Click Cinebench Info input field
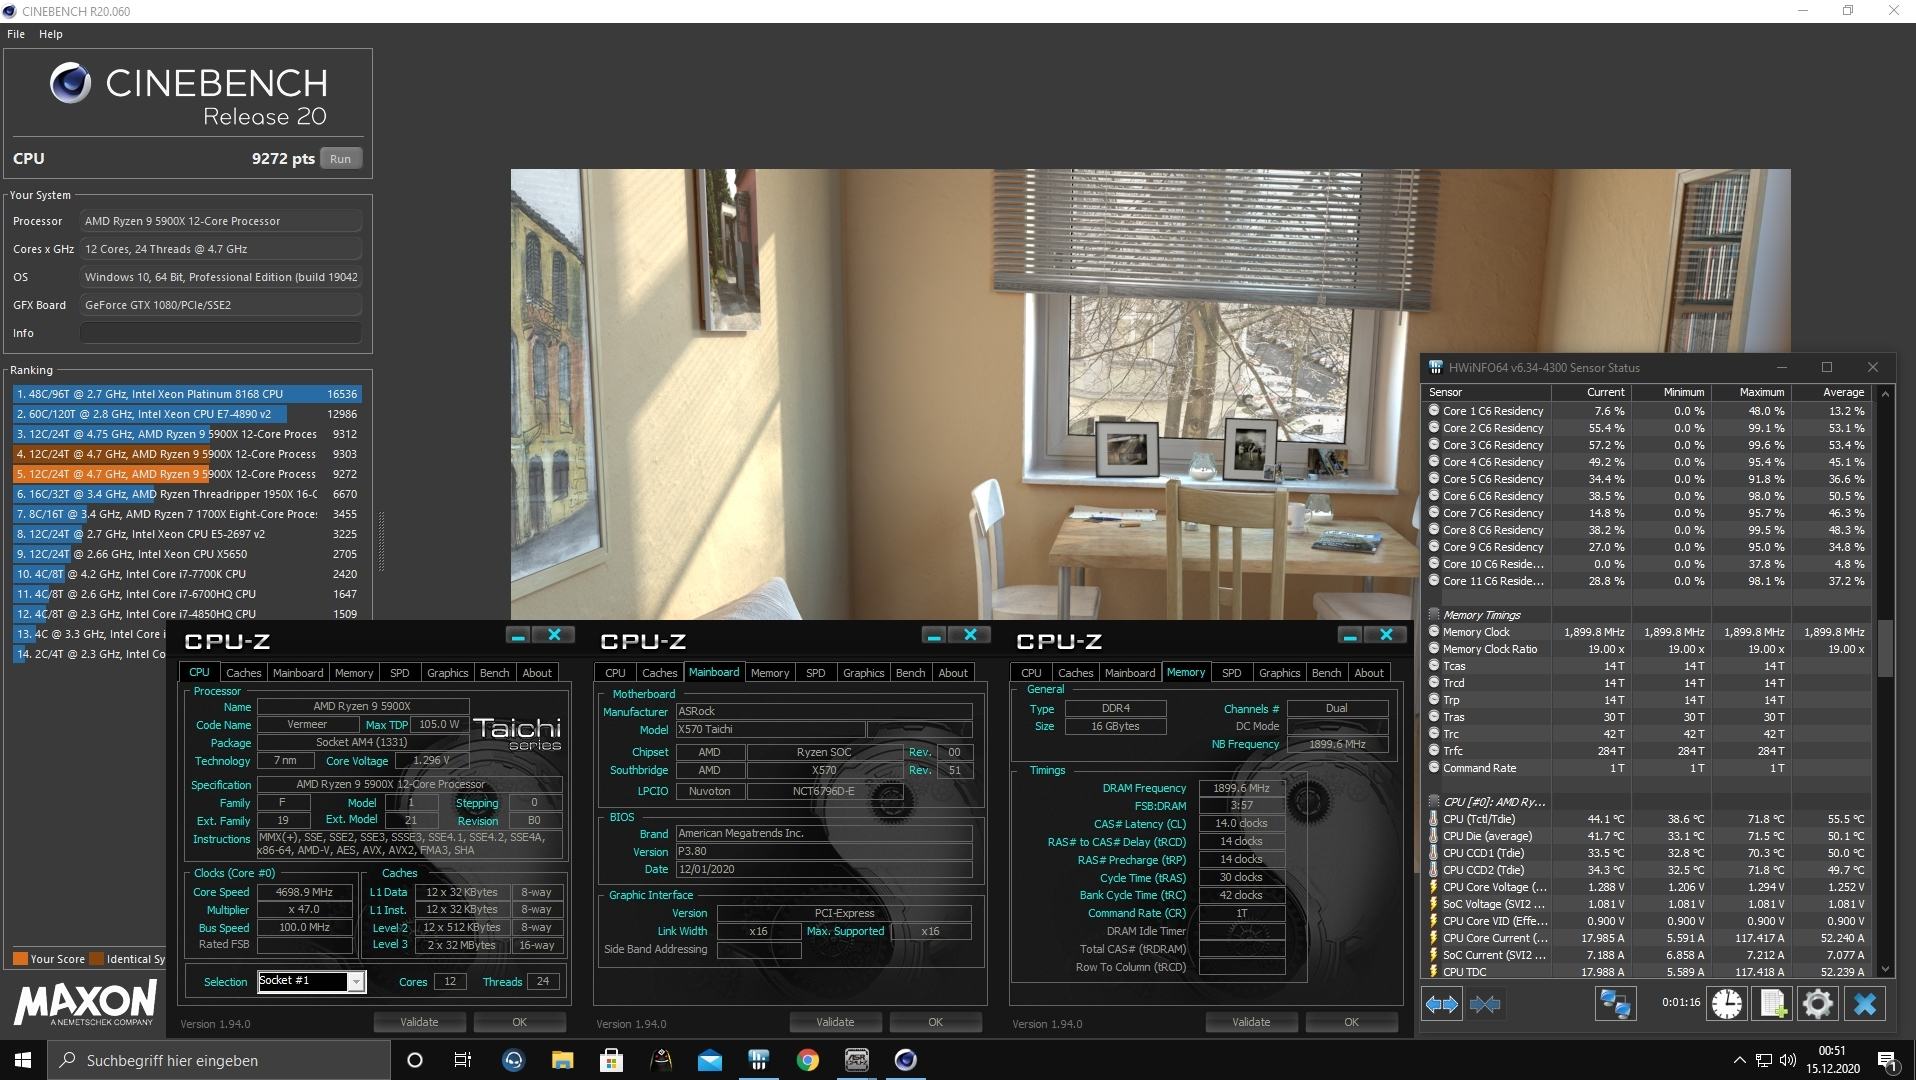Screen dimensions: 1916x1080 (x=220, y=333)
